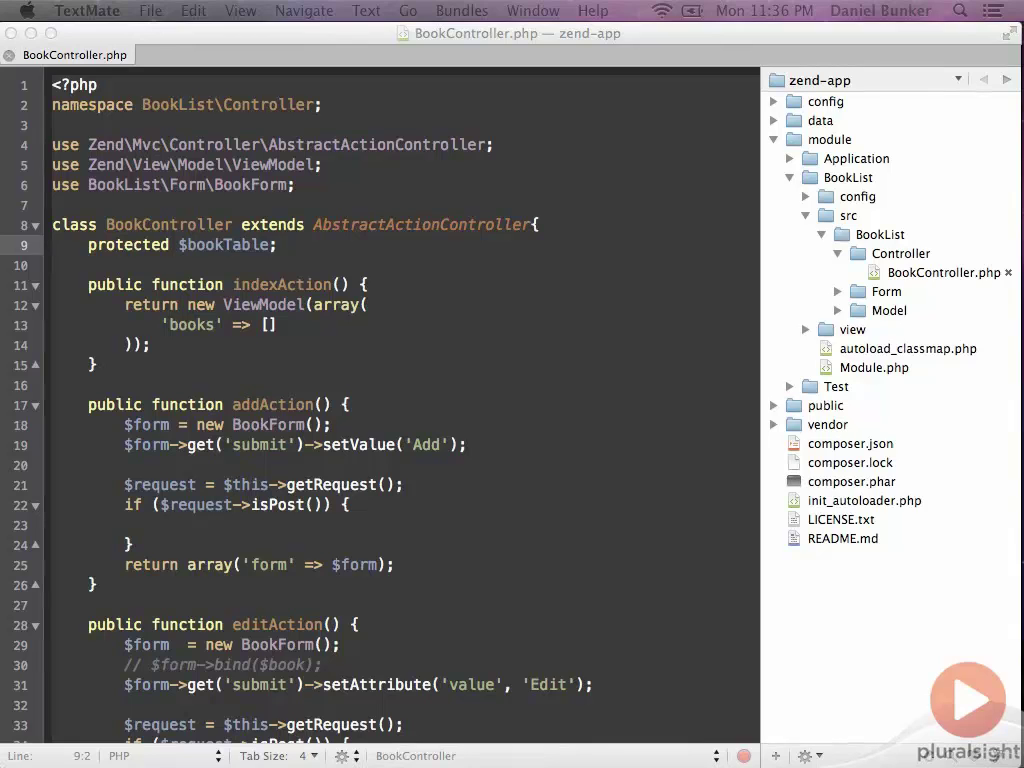Open the zend-app folder dropdown
Screen dimensions: 1024x768
tap(958, 79)
